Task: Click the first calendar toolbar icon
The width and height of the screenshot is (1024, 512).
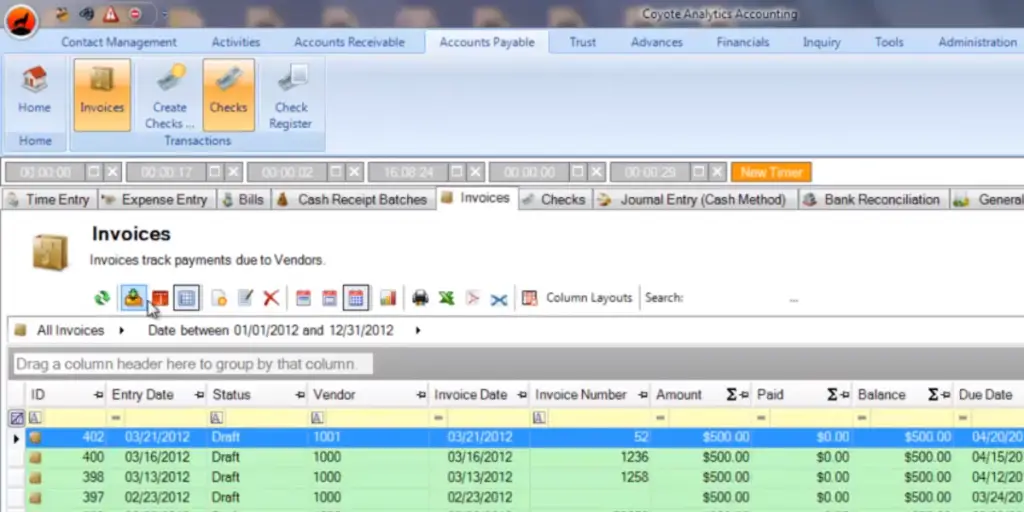Action: point(303,298)
